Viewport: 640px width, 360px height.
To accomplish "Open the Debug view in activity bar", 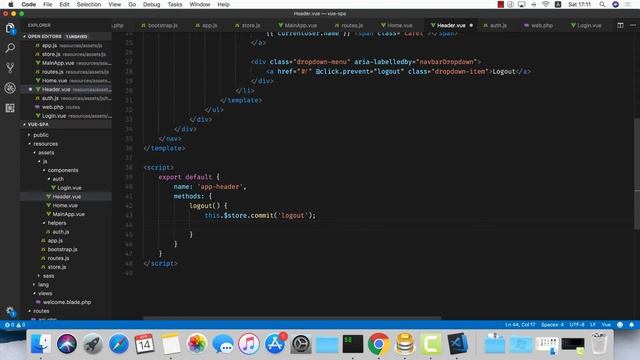I will coord(10,88).
